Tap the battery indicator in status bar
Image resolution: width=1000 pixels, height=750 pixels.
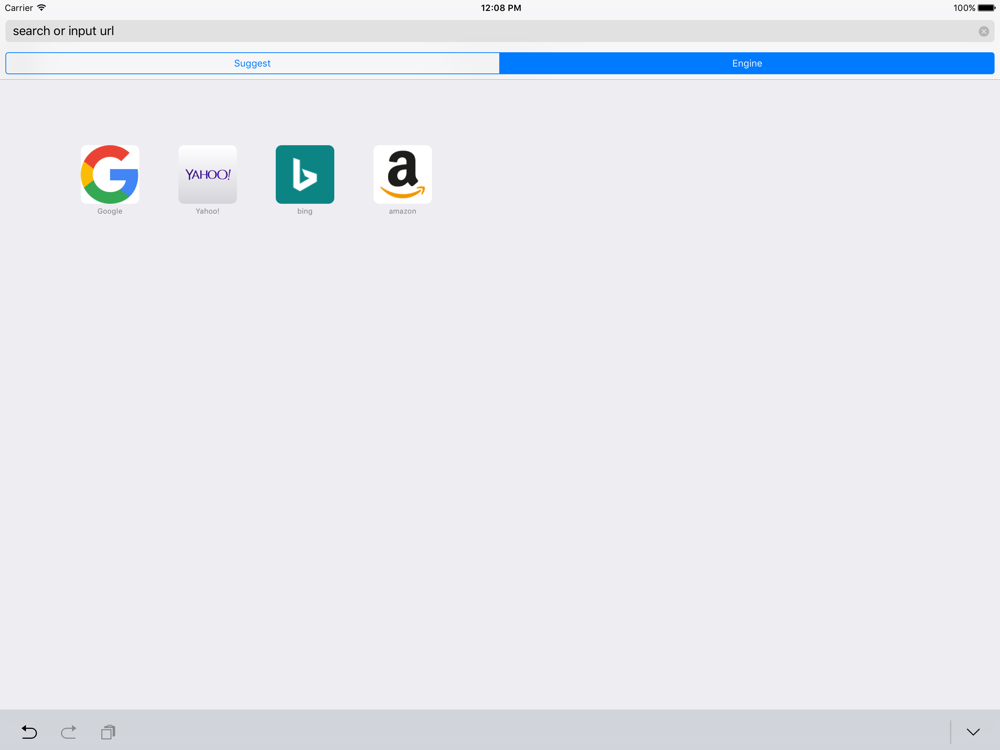[987, 8]
